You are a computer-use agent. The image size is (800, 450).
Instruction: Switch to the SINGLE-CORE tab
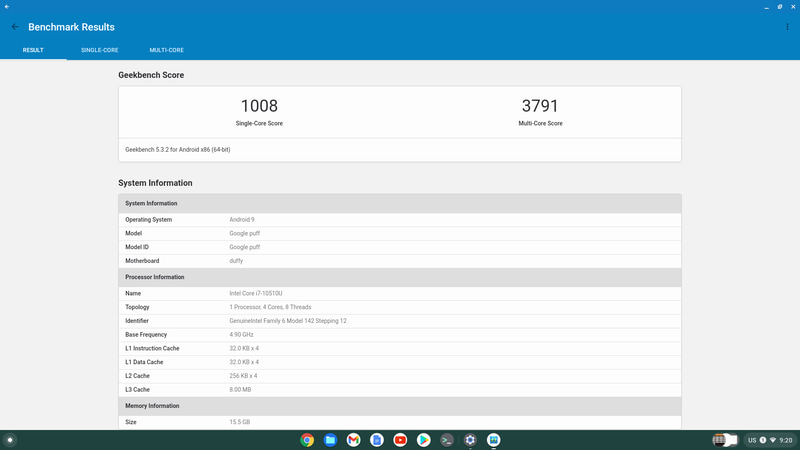[99, 50]
